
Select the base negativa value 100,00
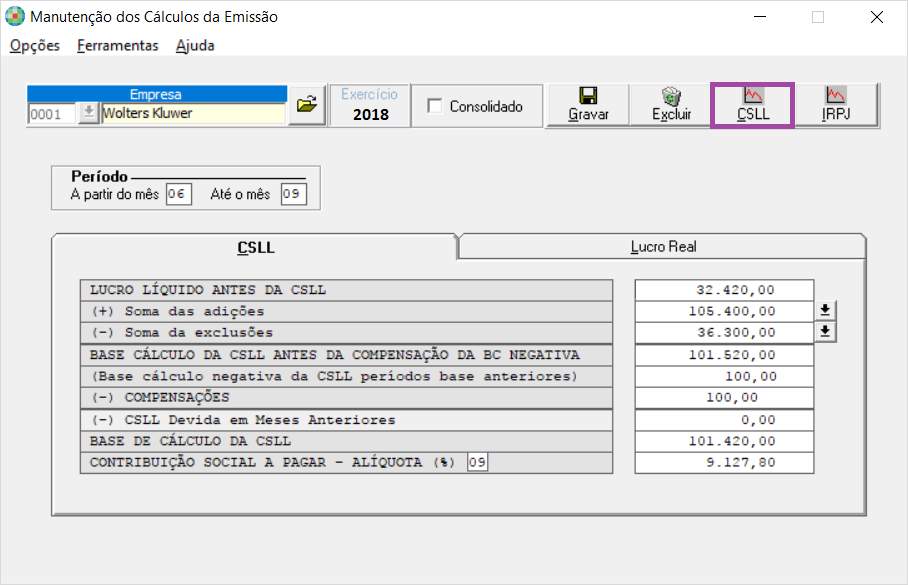click(x=724, y=376)
